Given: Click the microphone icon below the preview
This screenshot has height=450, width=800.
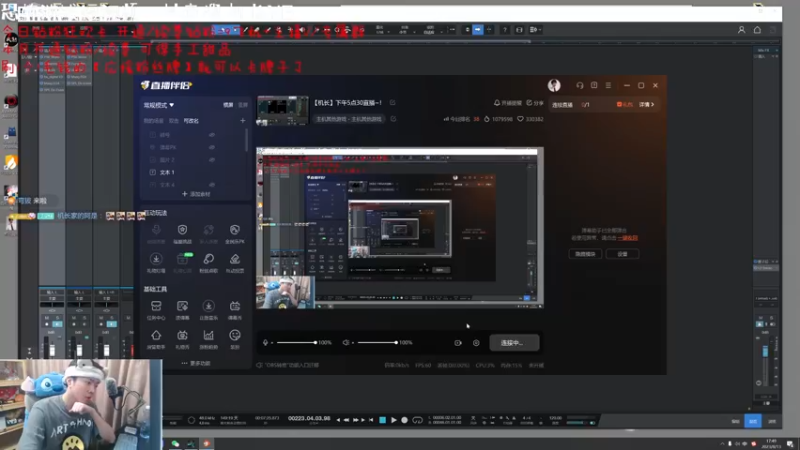Looking at the screenshot, I should pyautogui.click(x=265, y=342).
